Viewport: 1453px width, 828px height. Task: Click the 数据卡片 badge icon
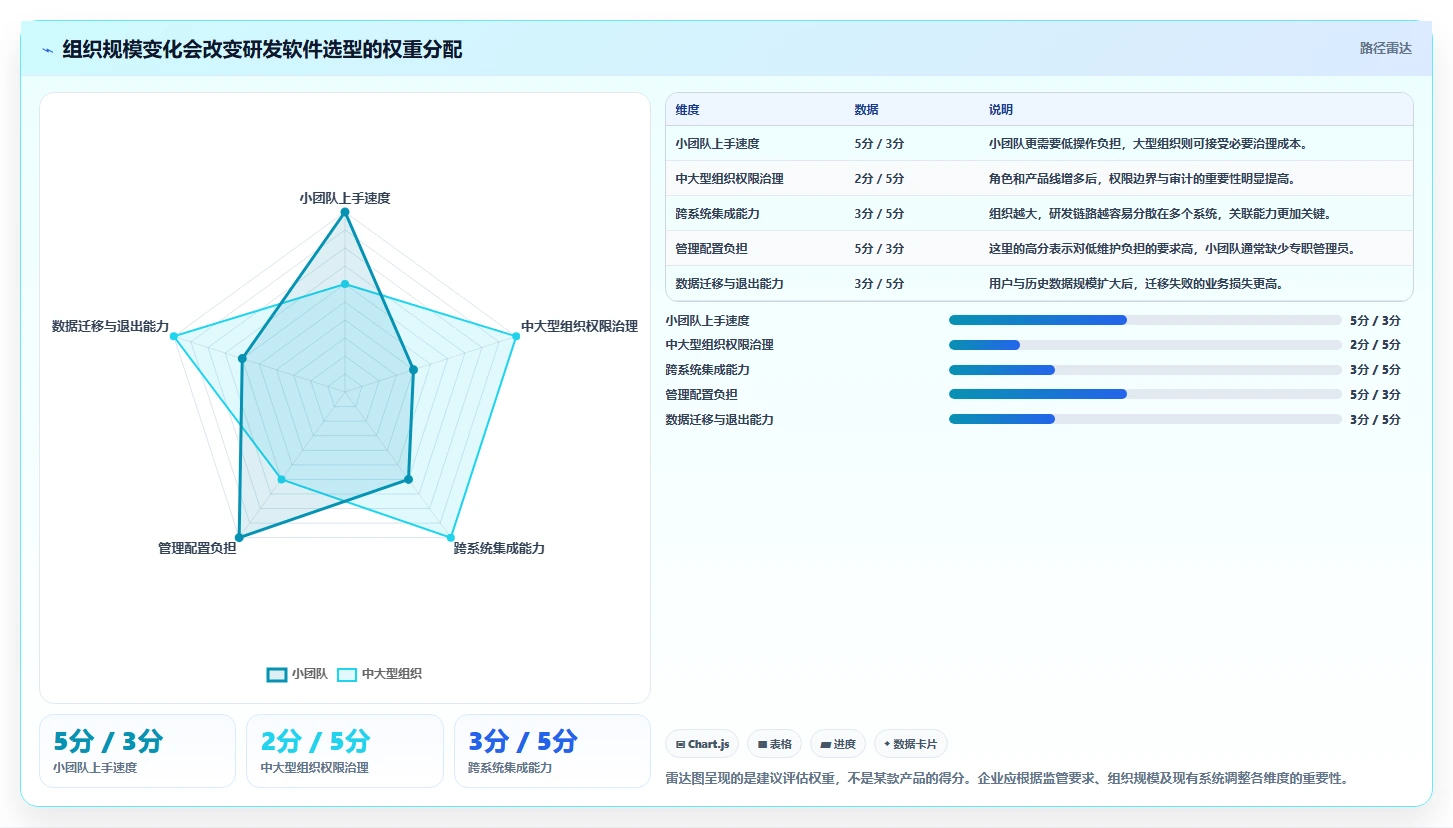tap(887, 744)
